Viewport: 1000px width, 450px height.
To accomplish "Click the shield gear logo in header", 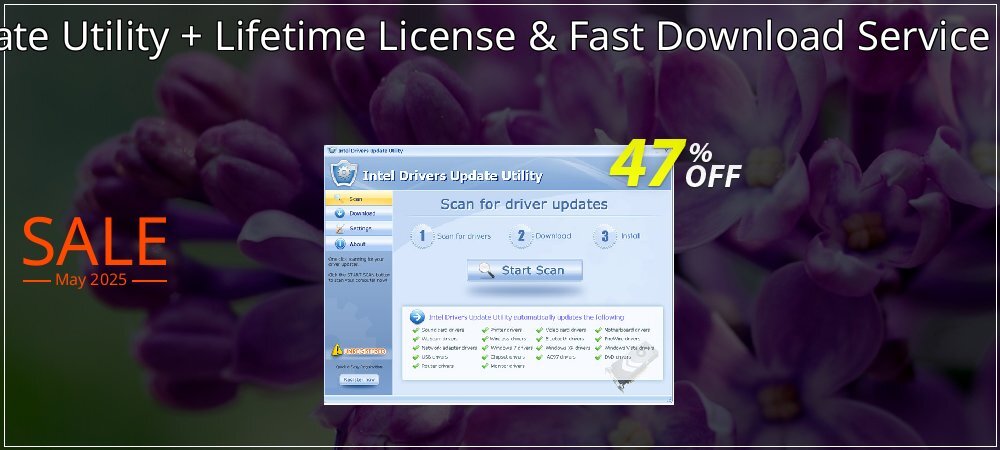I will pos(344,173).
